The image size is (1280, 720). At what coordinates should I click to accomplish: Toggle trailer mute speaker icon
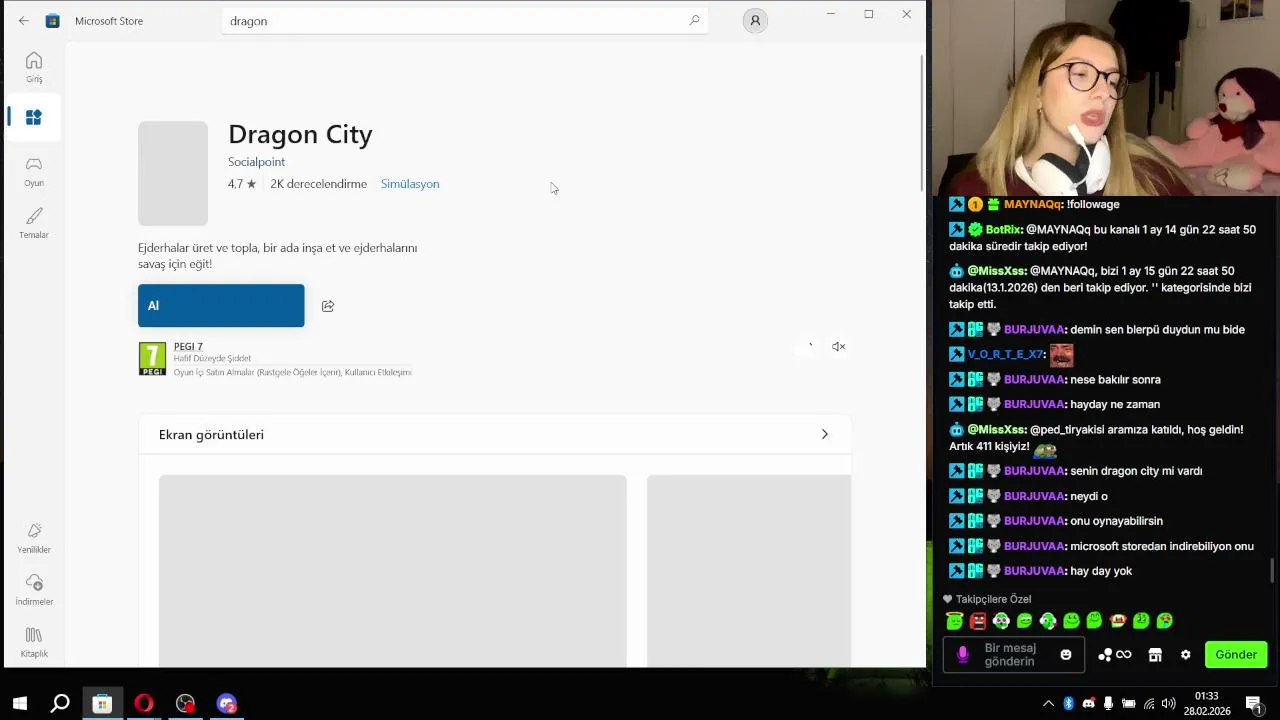click(x=839, y=347)
